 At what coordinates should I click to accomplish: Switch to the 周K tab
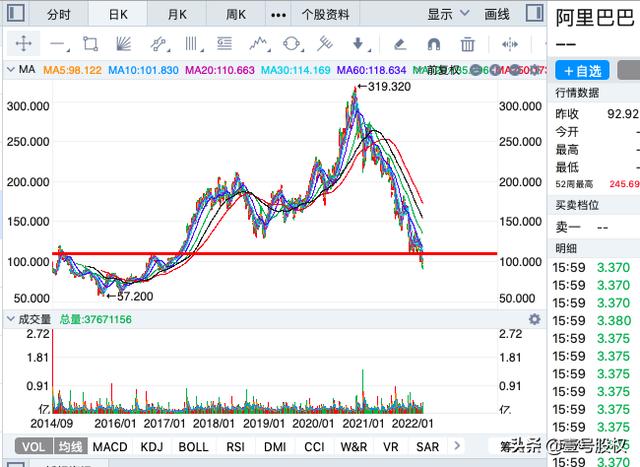236,15
